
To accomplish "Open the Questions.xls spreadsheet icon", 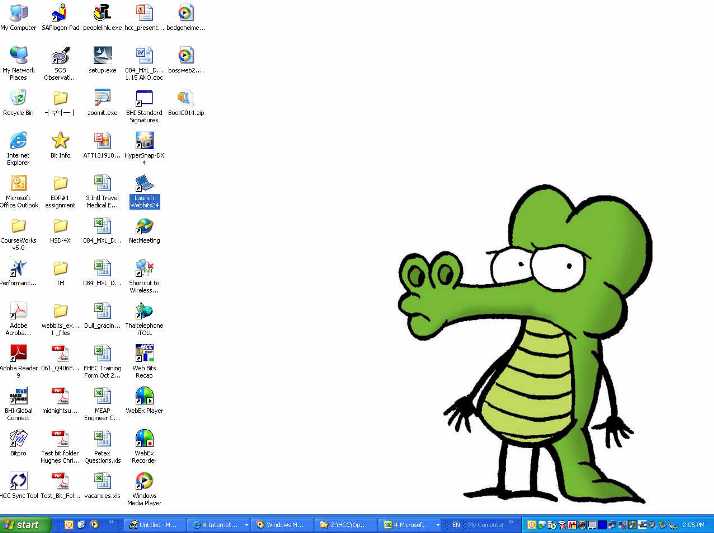I will tap(102, 446).
